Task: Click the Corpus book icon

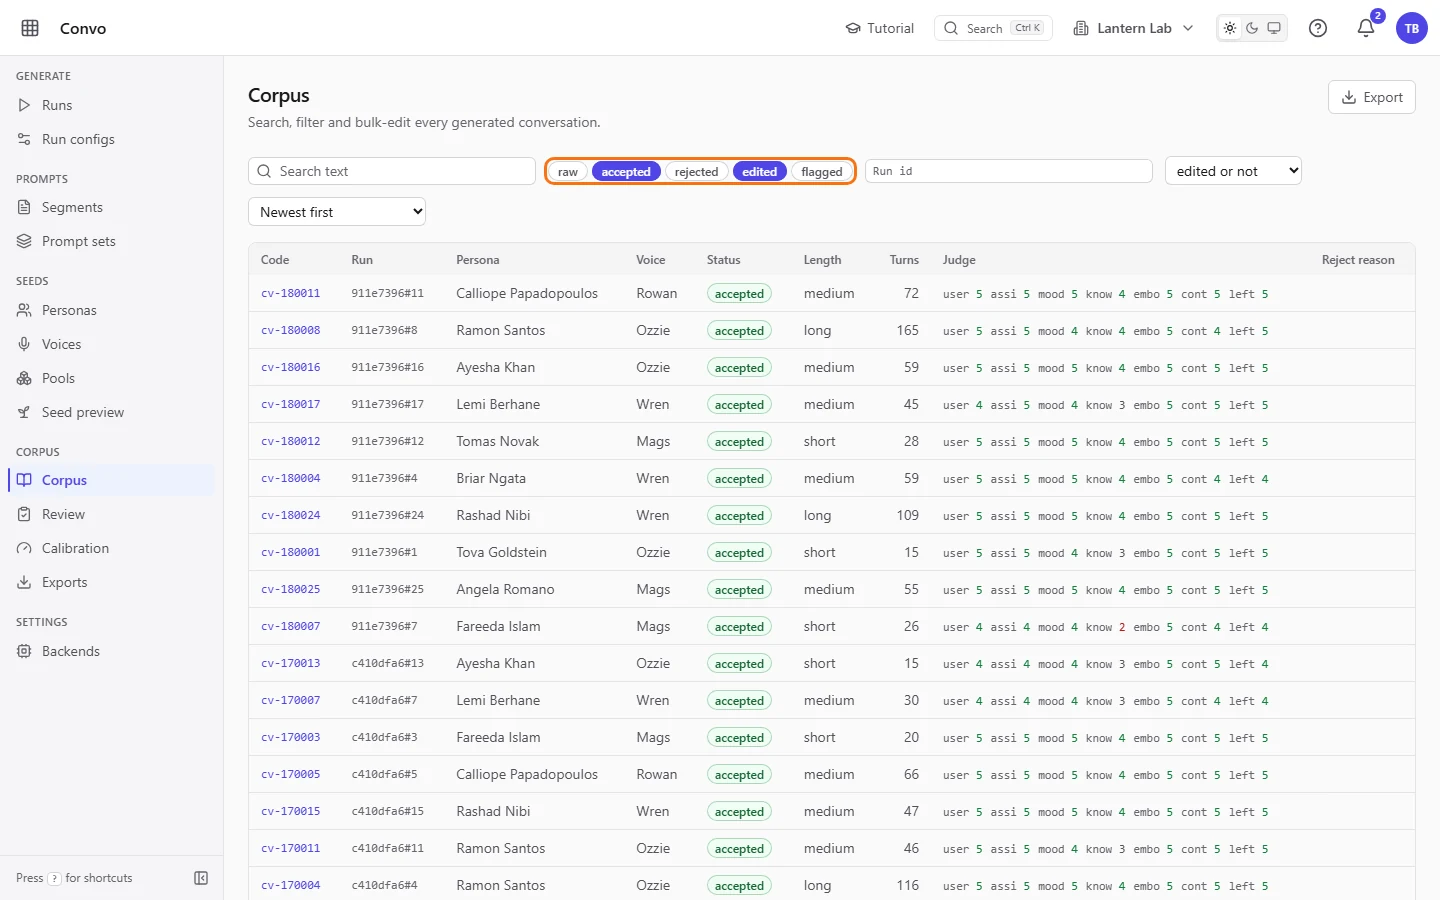Action: point(24,480)
